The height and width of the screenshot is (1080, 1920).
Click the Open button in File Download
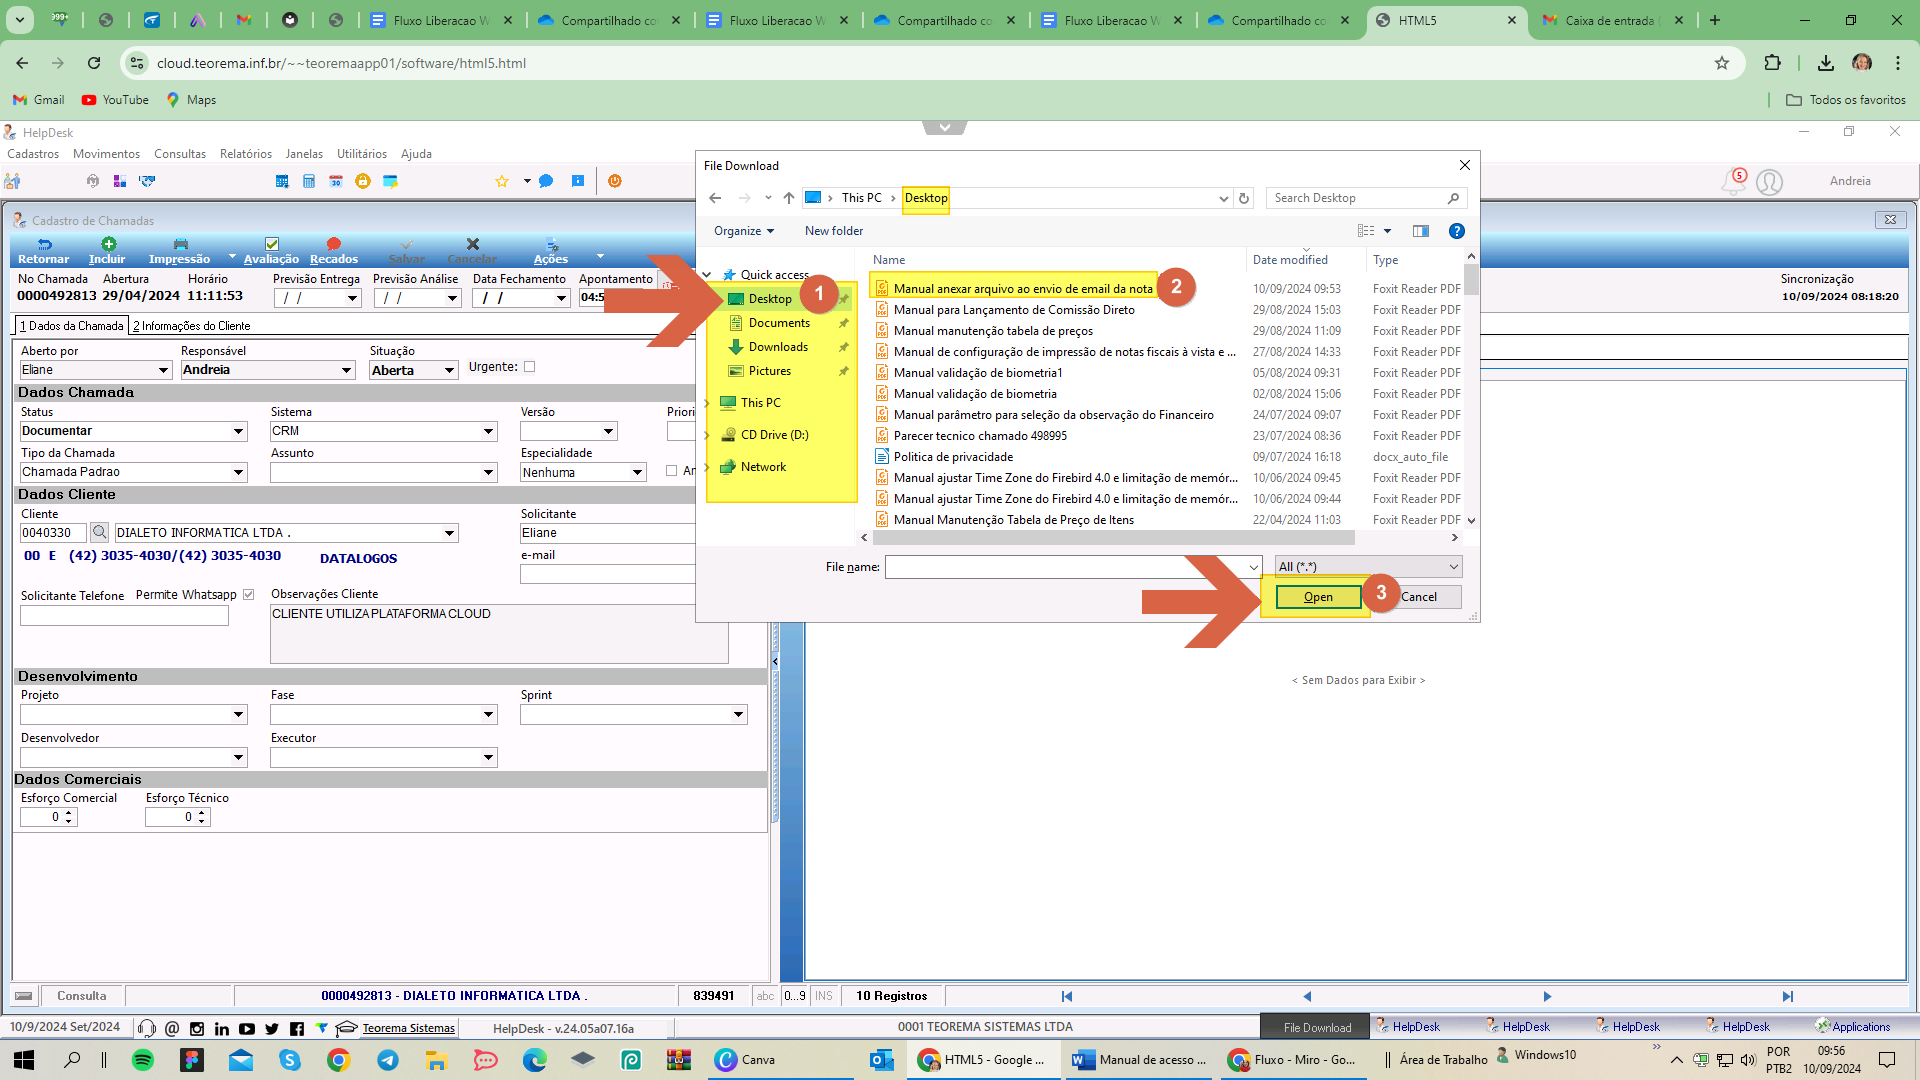[1318, 597]
